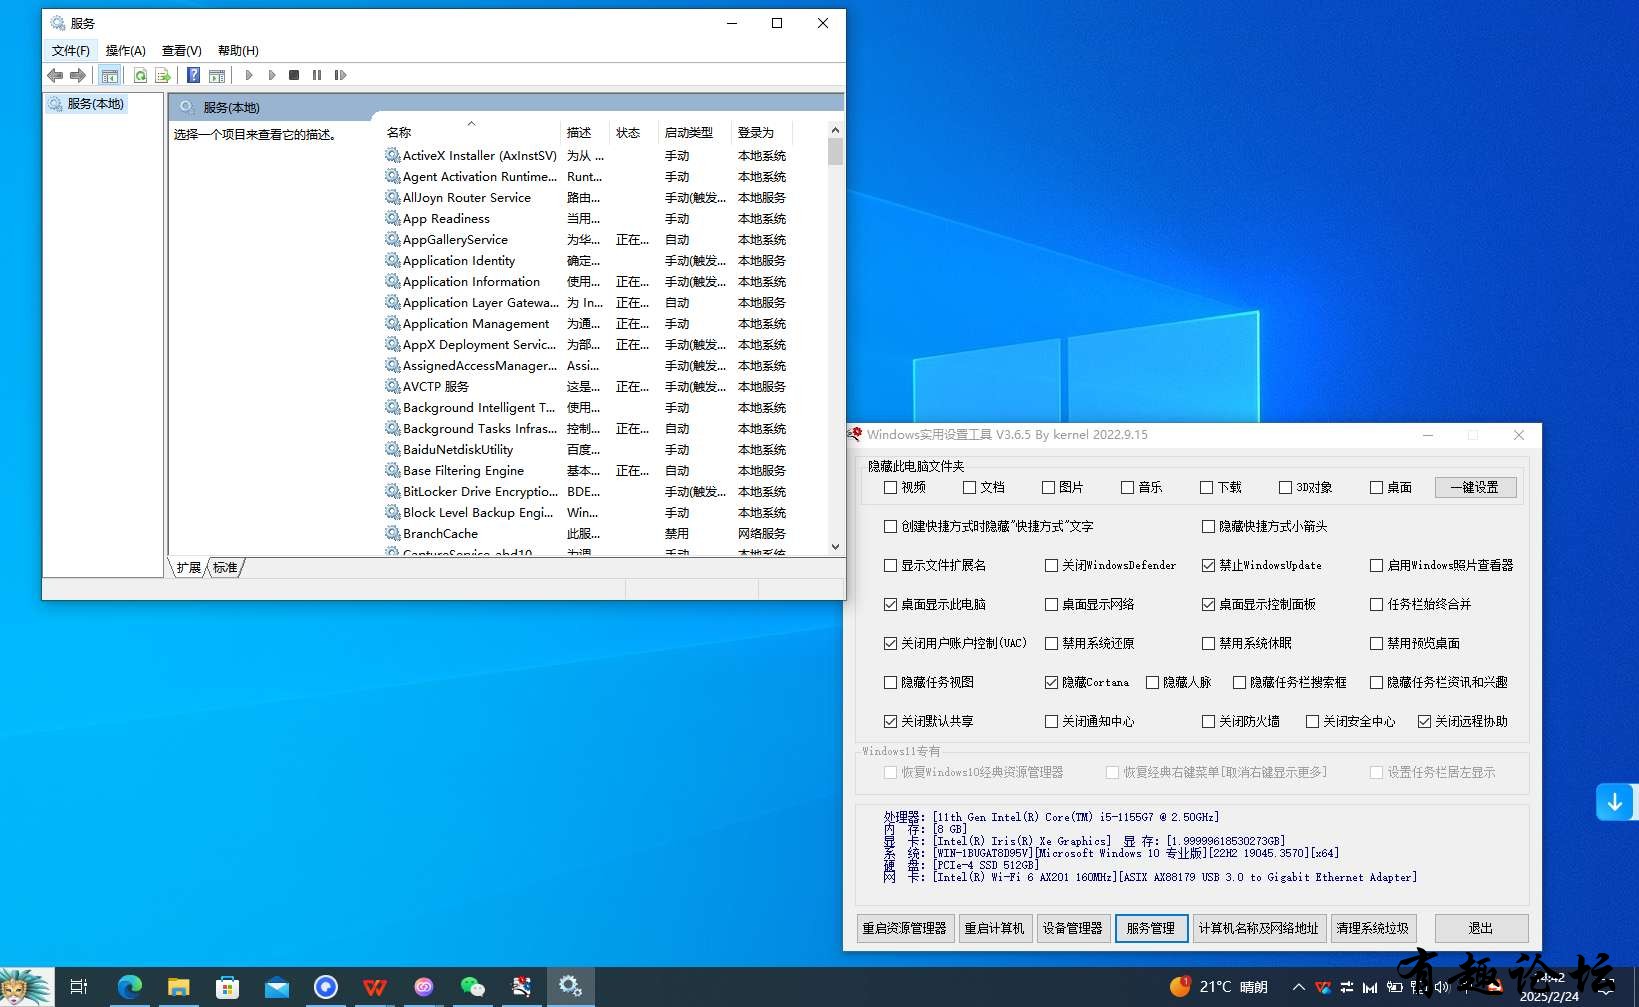This screenshot has height=1007, width=1639.
Task: Expand hidden system tray icons chevron
Action: point(1298,987)
